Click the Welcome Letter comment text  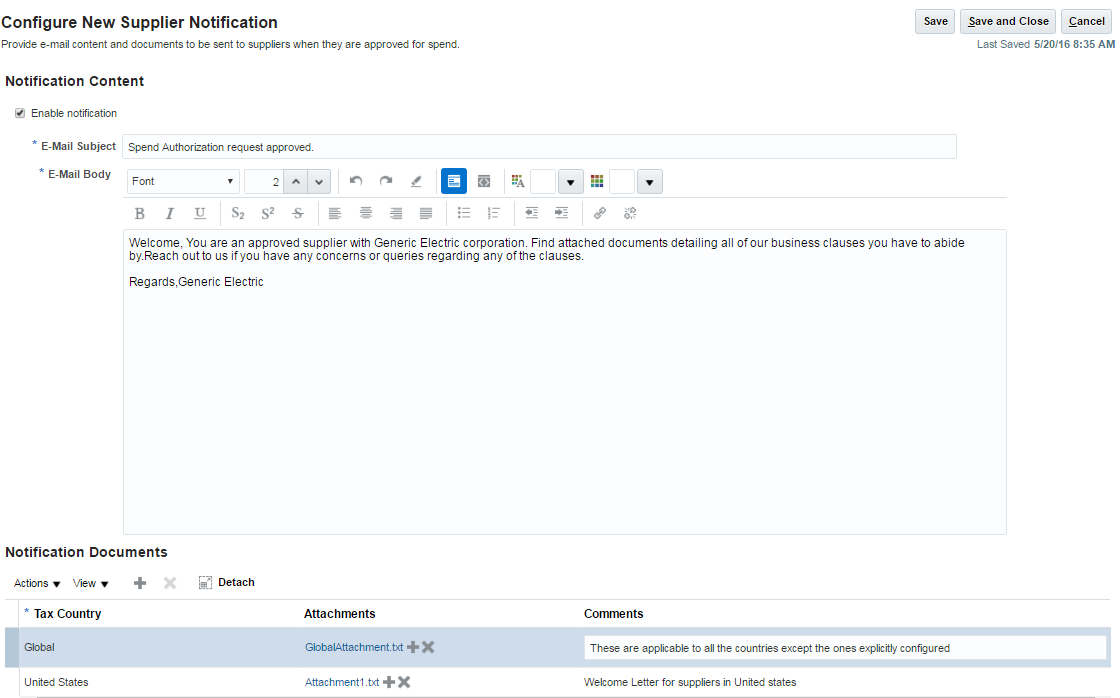690,682
